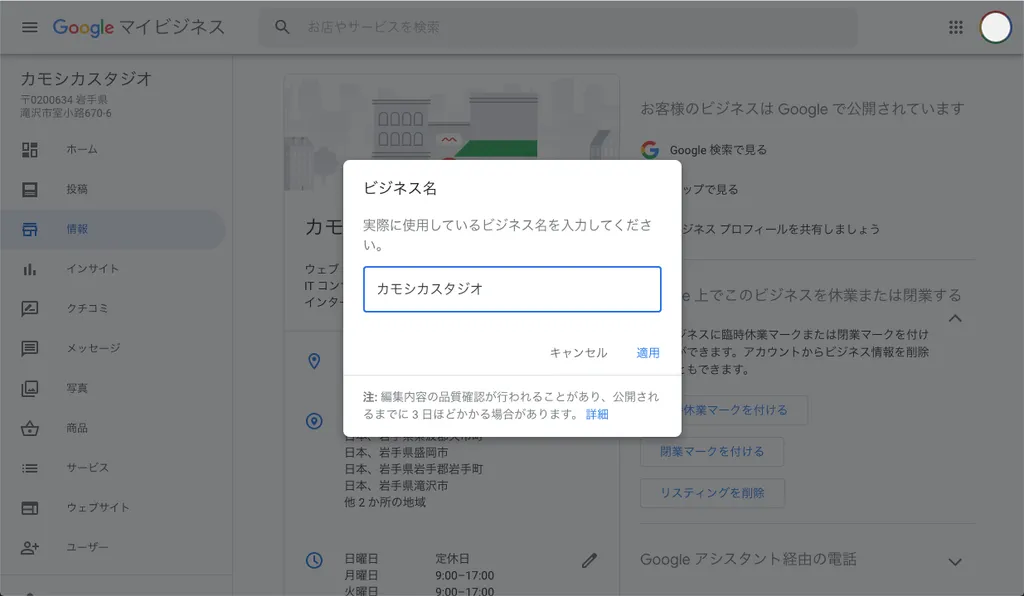Image resolution: width=1024 pixels, height=596 pixels.
Task: Open the Google apps grid
Action: (x=955, y=27)
